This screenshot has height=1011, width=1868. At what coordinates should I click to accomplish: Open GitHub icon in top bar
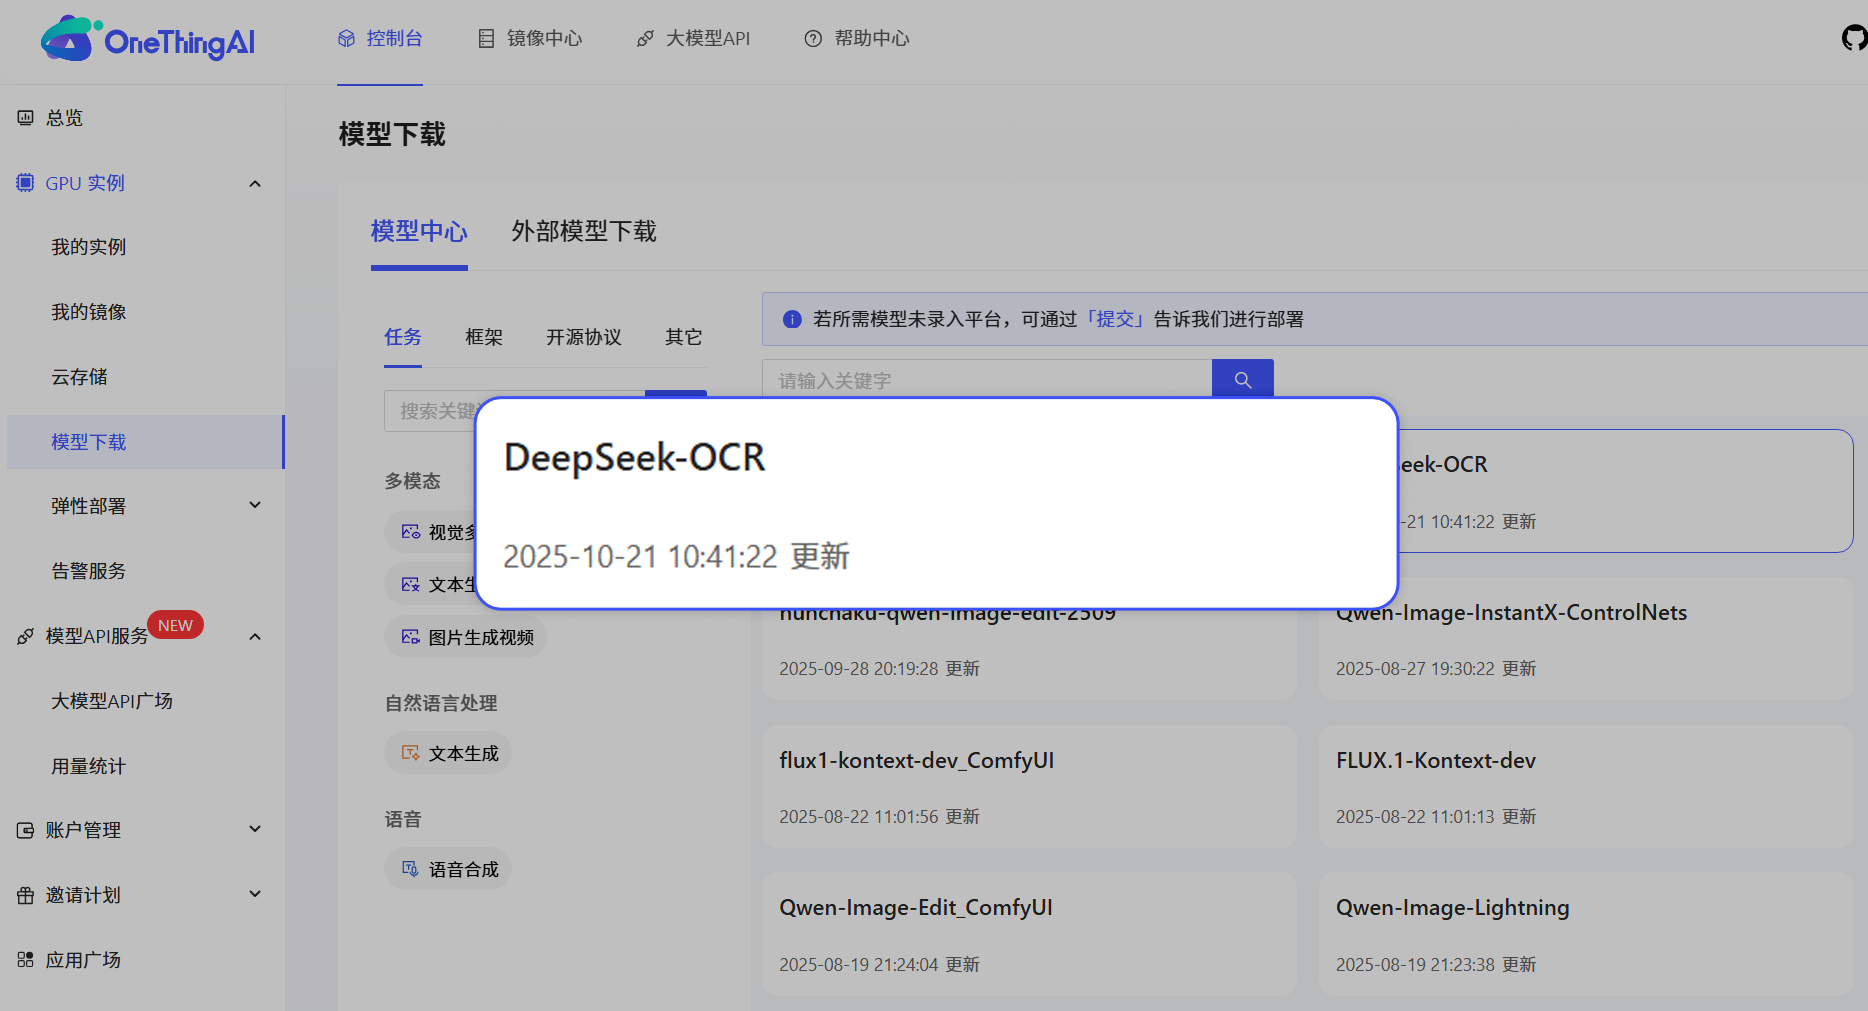[1853, 38]
